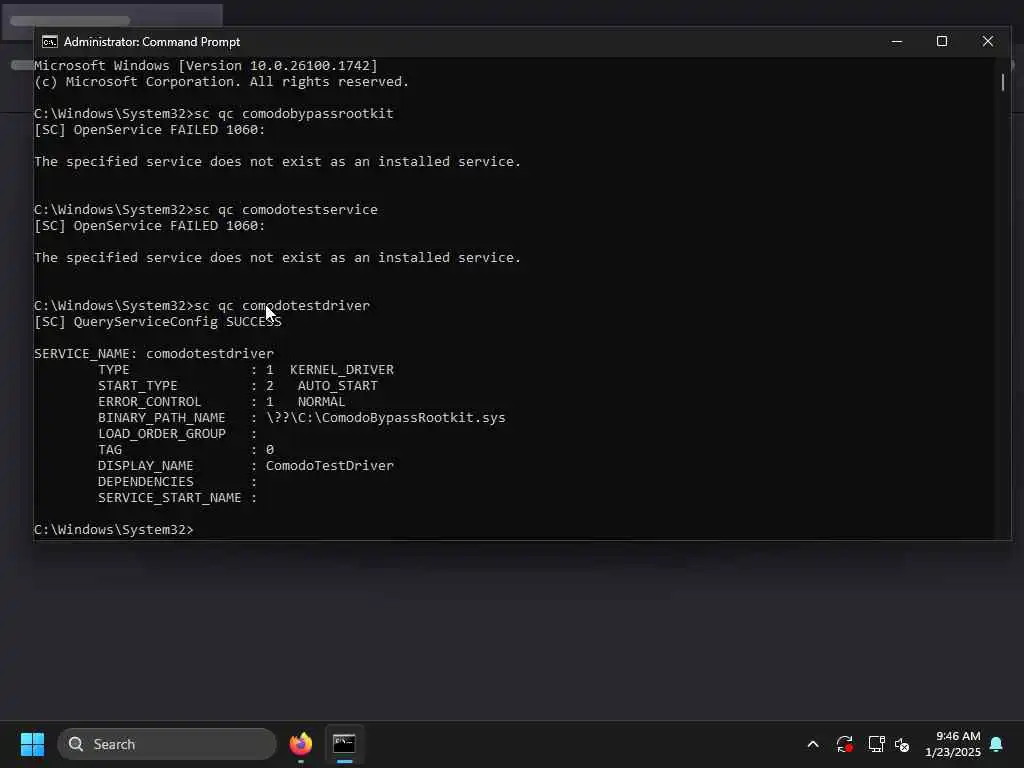The height and width of the screenshot is (768, 1024).
Task: Click the KERNEL_DRIVER type value
Action: click(342, 370)
